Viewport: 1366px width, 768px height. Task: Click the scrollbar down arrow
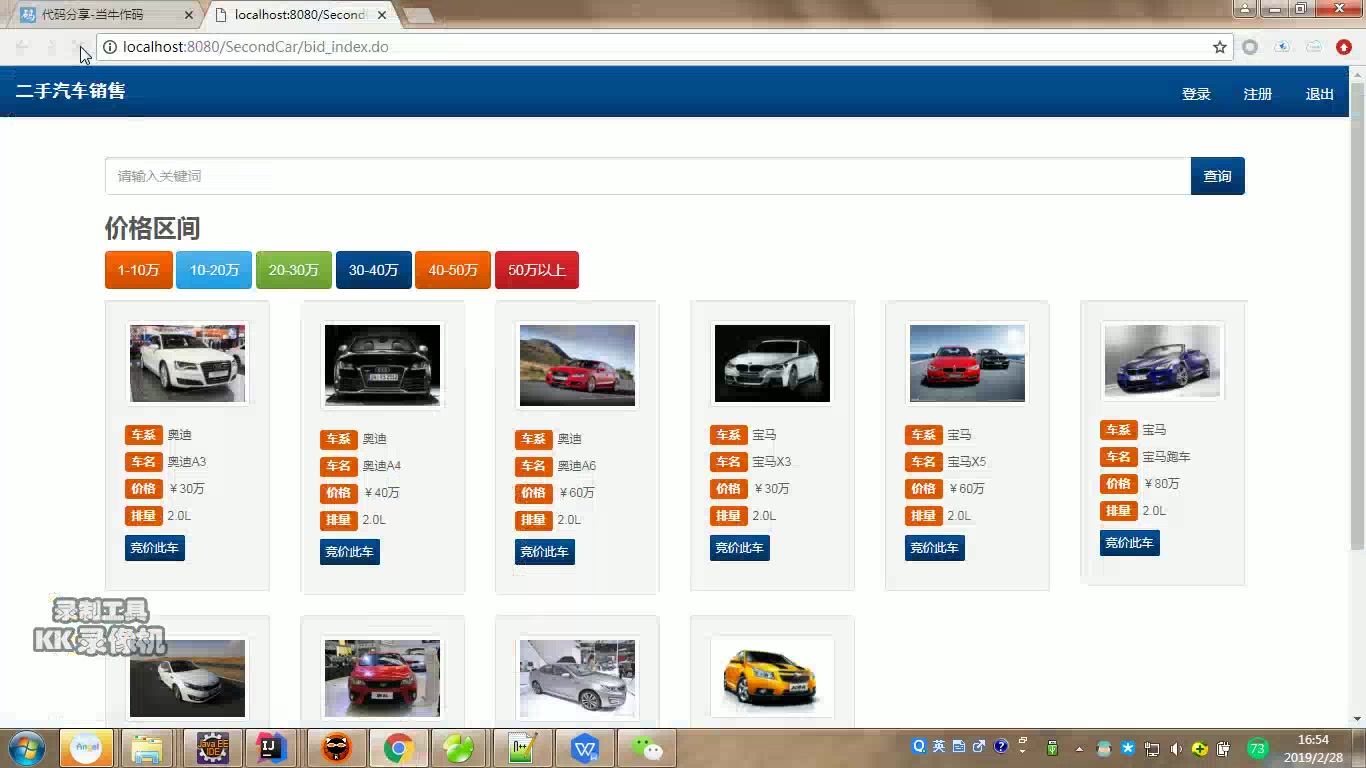1357,718
